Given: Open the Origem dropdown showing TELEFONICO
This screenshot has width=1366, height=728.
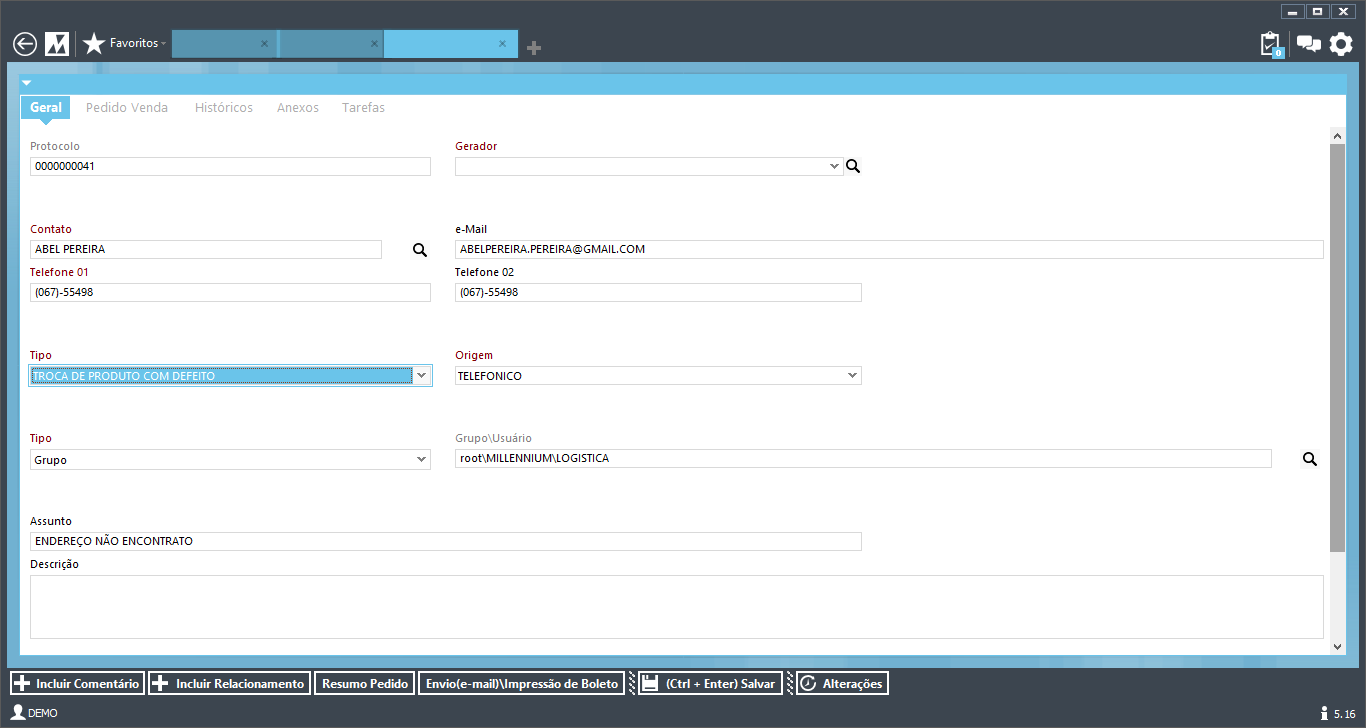Looking at the screenshot, I should pyautogui.click(x=852, y=376).
